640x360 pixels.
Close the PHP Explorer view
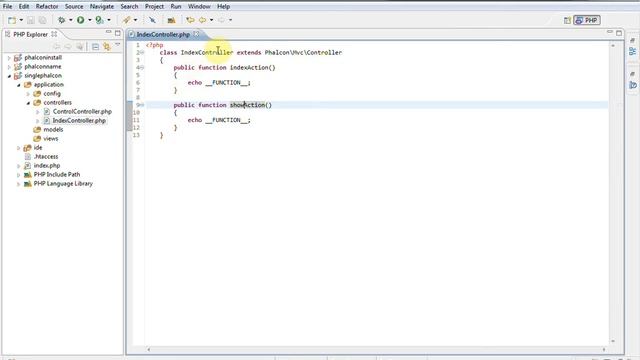54,34
